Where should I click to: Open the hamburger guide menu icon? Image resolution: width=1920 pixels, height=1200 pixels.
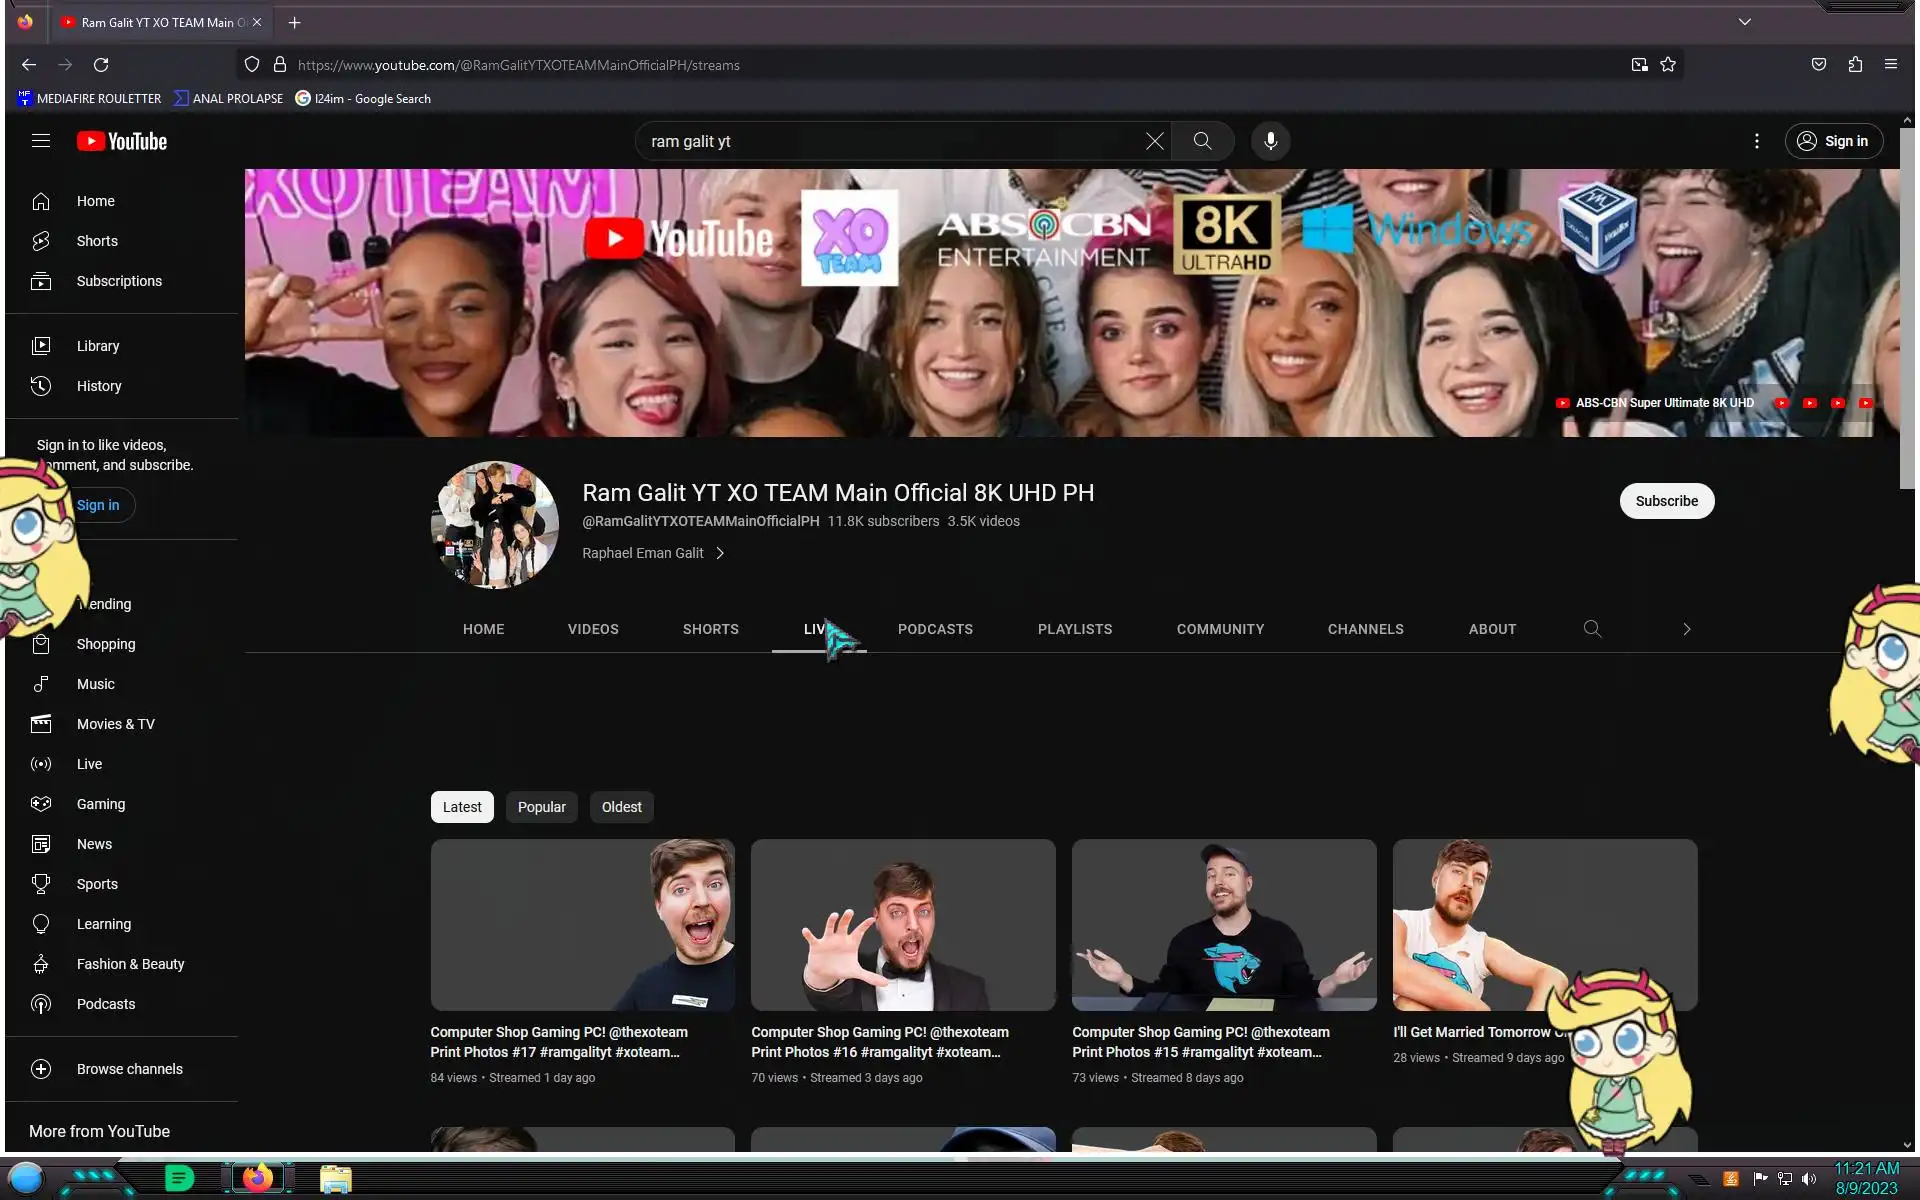pos(41,141)
